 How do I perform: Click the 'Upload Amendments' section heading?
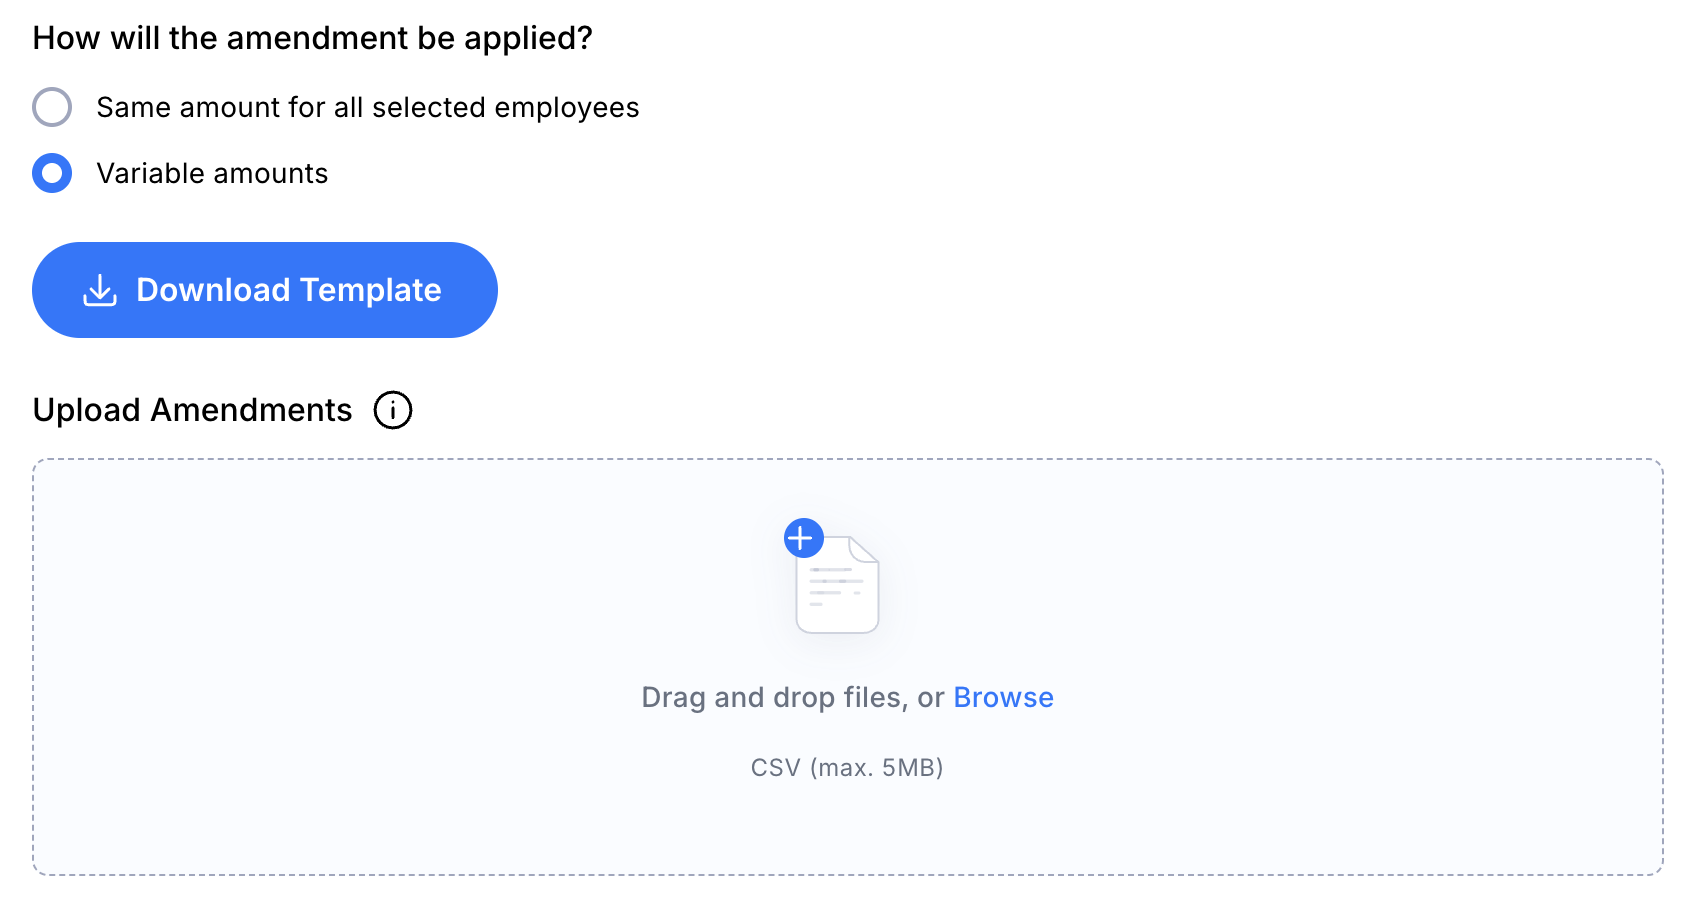[x=192, y=410]
